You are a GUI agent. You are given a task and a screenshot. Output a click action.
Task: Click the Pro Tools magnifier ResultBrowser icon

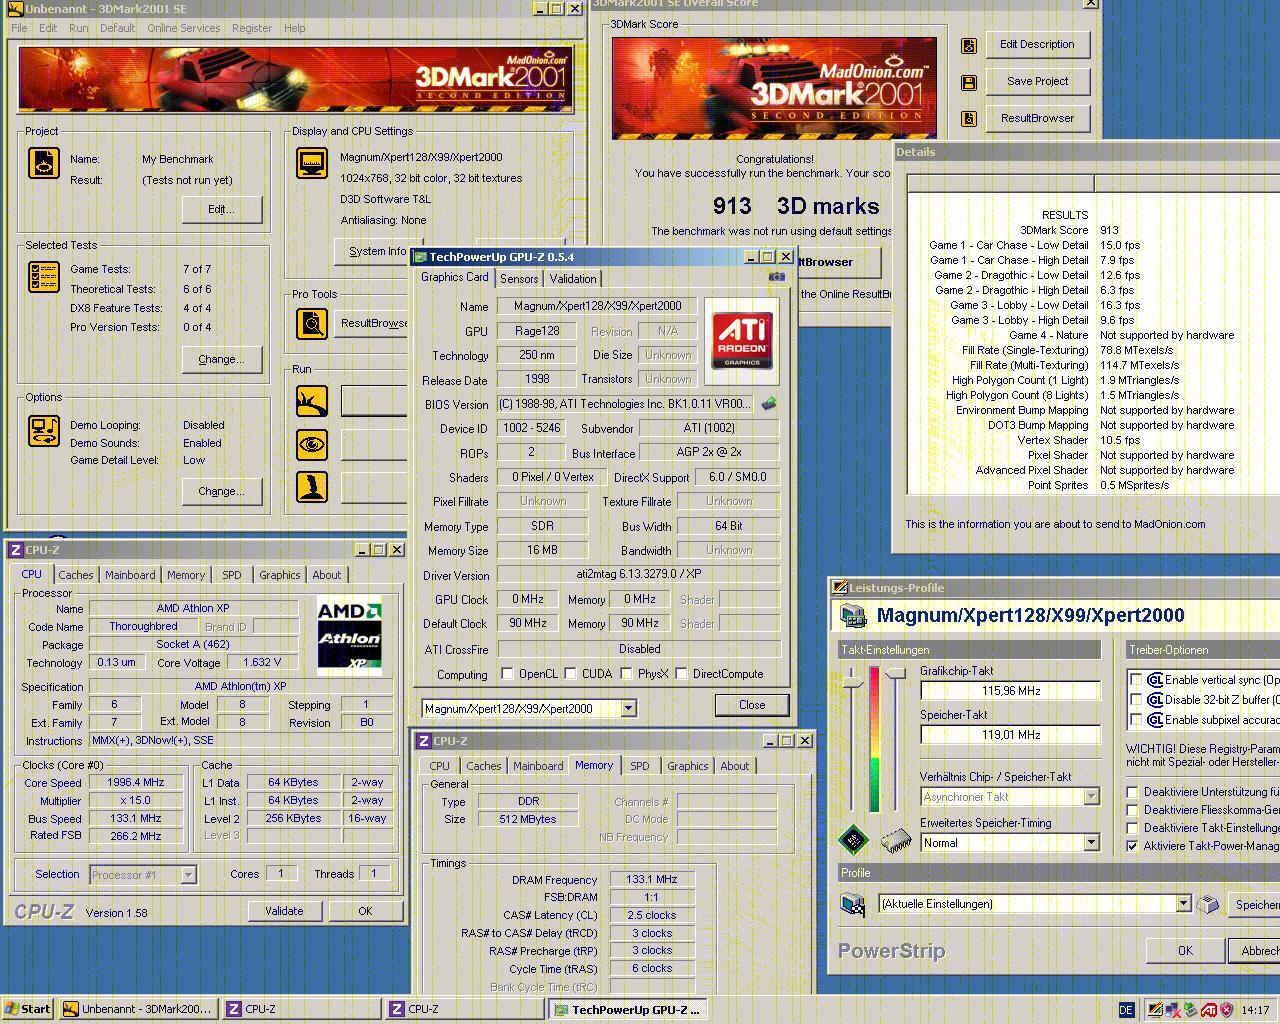[x=312, y=323]
